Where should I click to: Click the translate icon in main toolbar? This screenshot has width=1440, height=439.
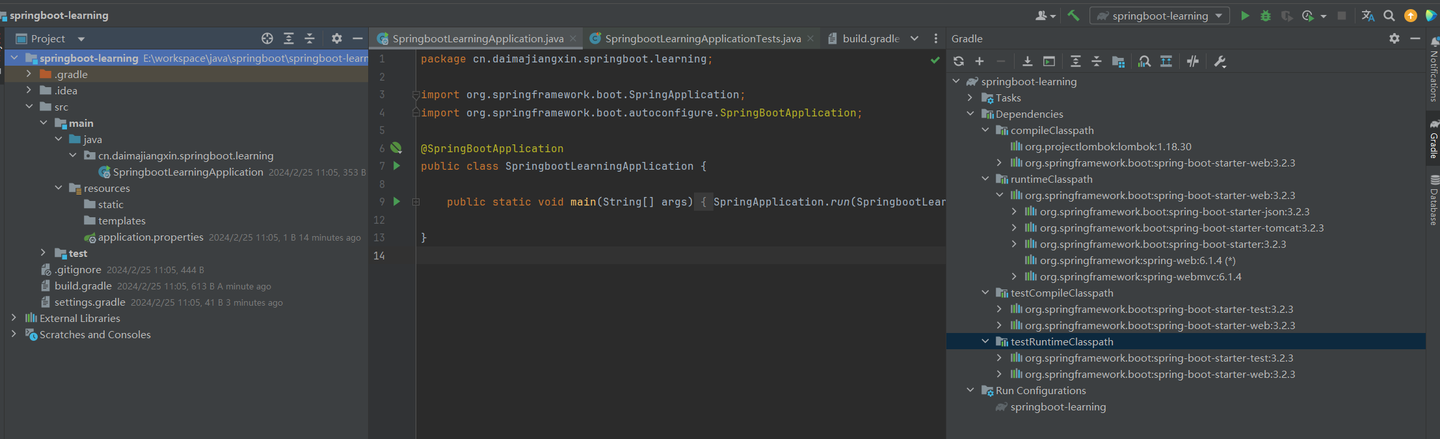(x=1368, y=16)
